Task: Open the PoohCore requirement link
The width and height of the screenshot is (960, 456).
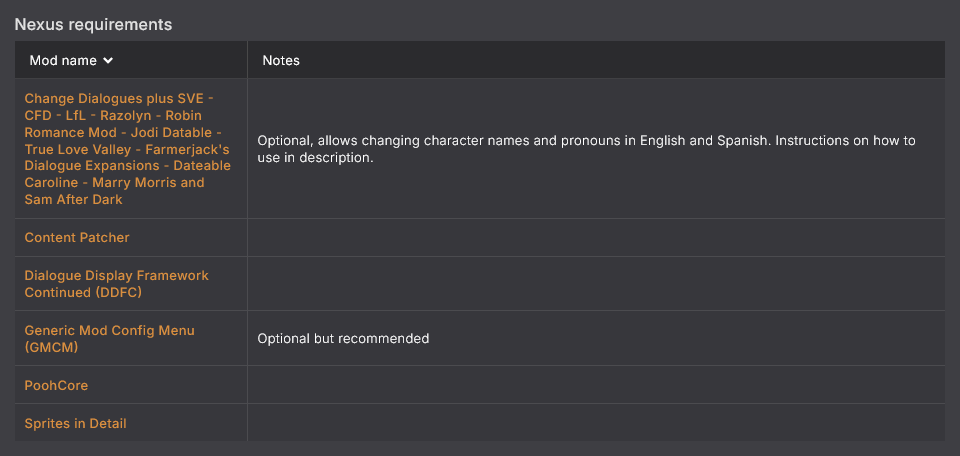Action: point(56,385)
